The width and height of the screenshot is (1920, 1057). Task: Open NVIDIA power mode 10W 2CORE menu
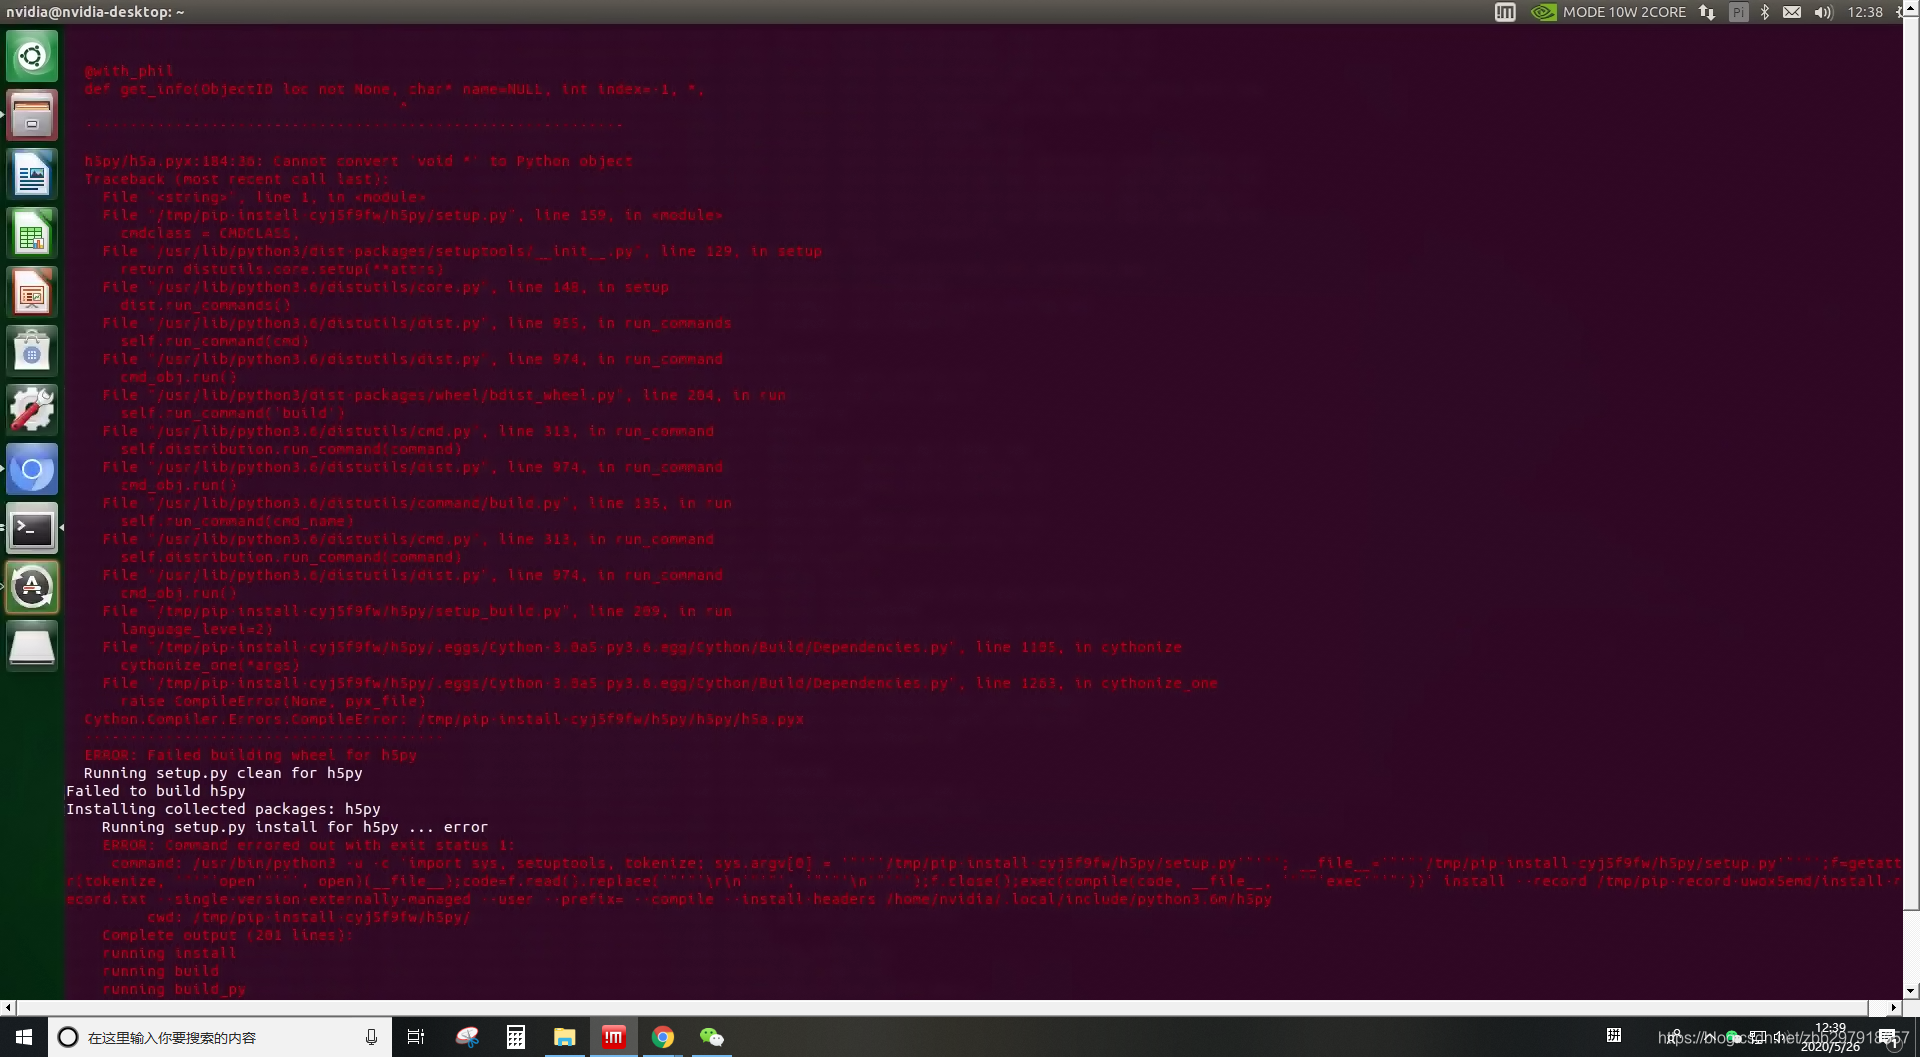pyautogui.click(x=1608, y=12)
